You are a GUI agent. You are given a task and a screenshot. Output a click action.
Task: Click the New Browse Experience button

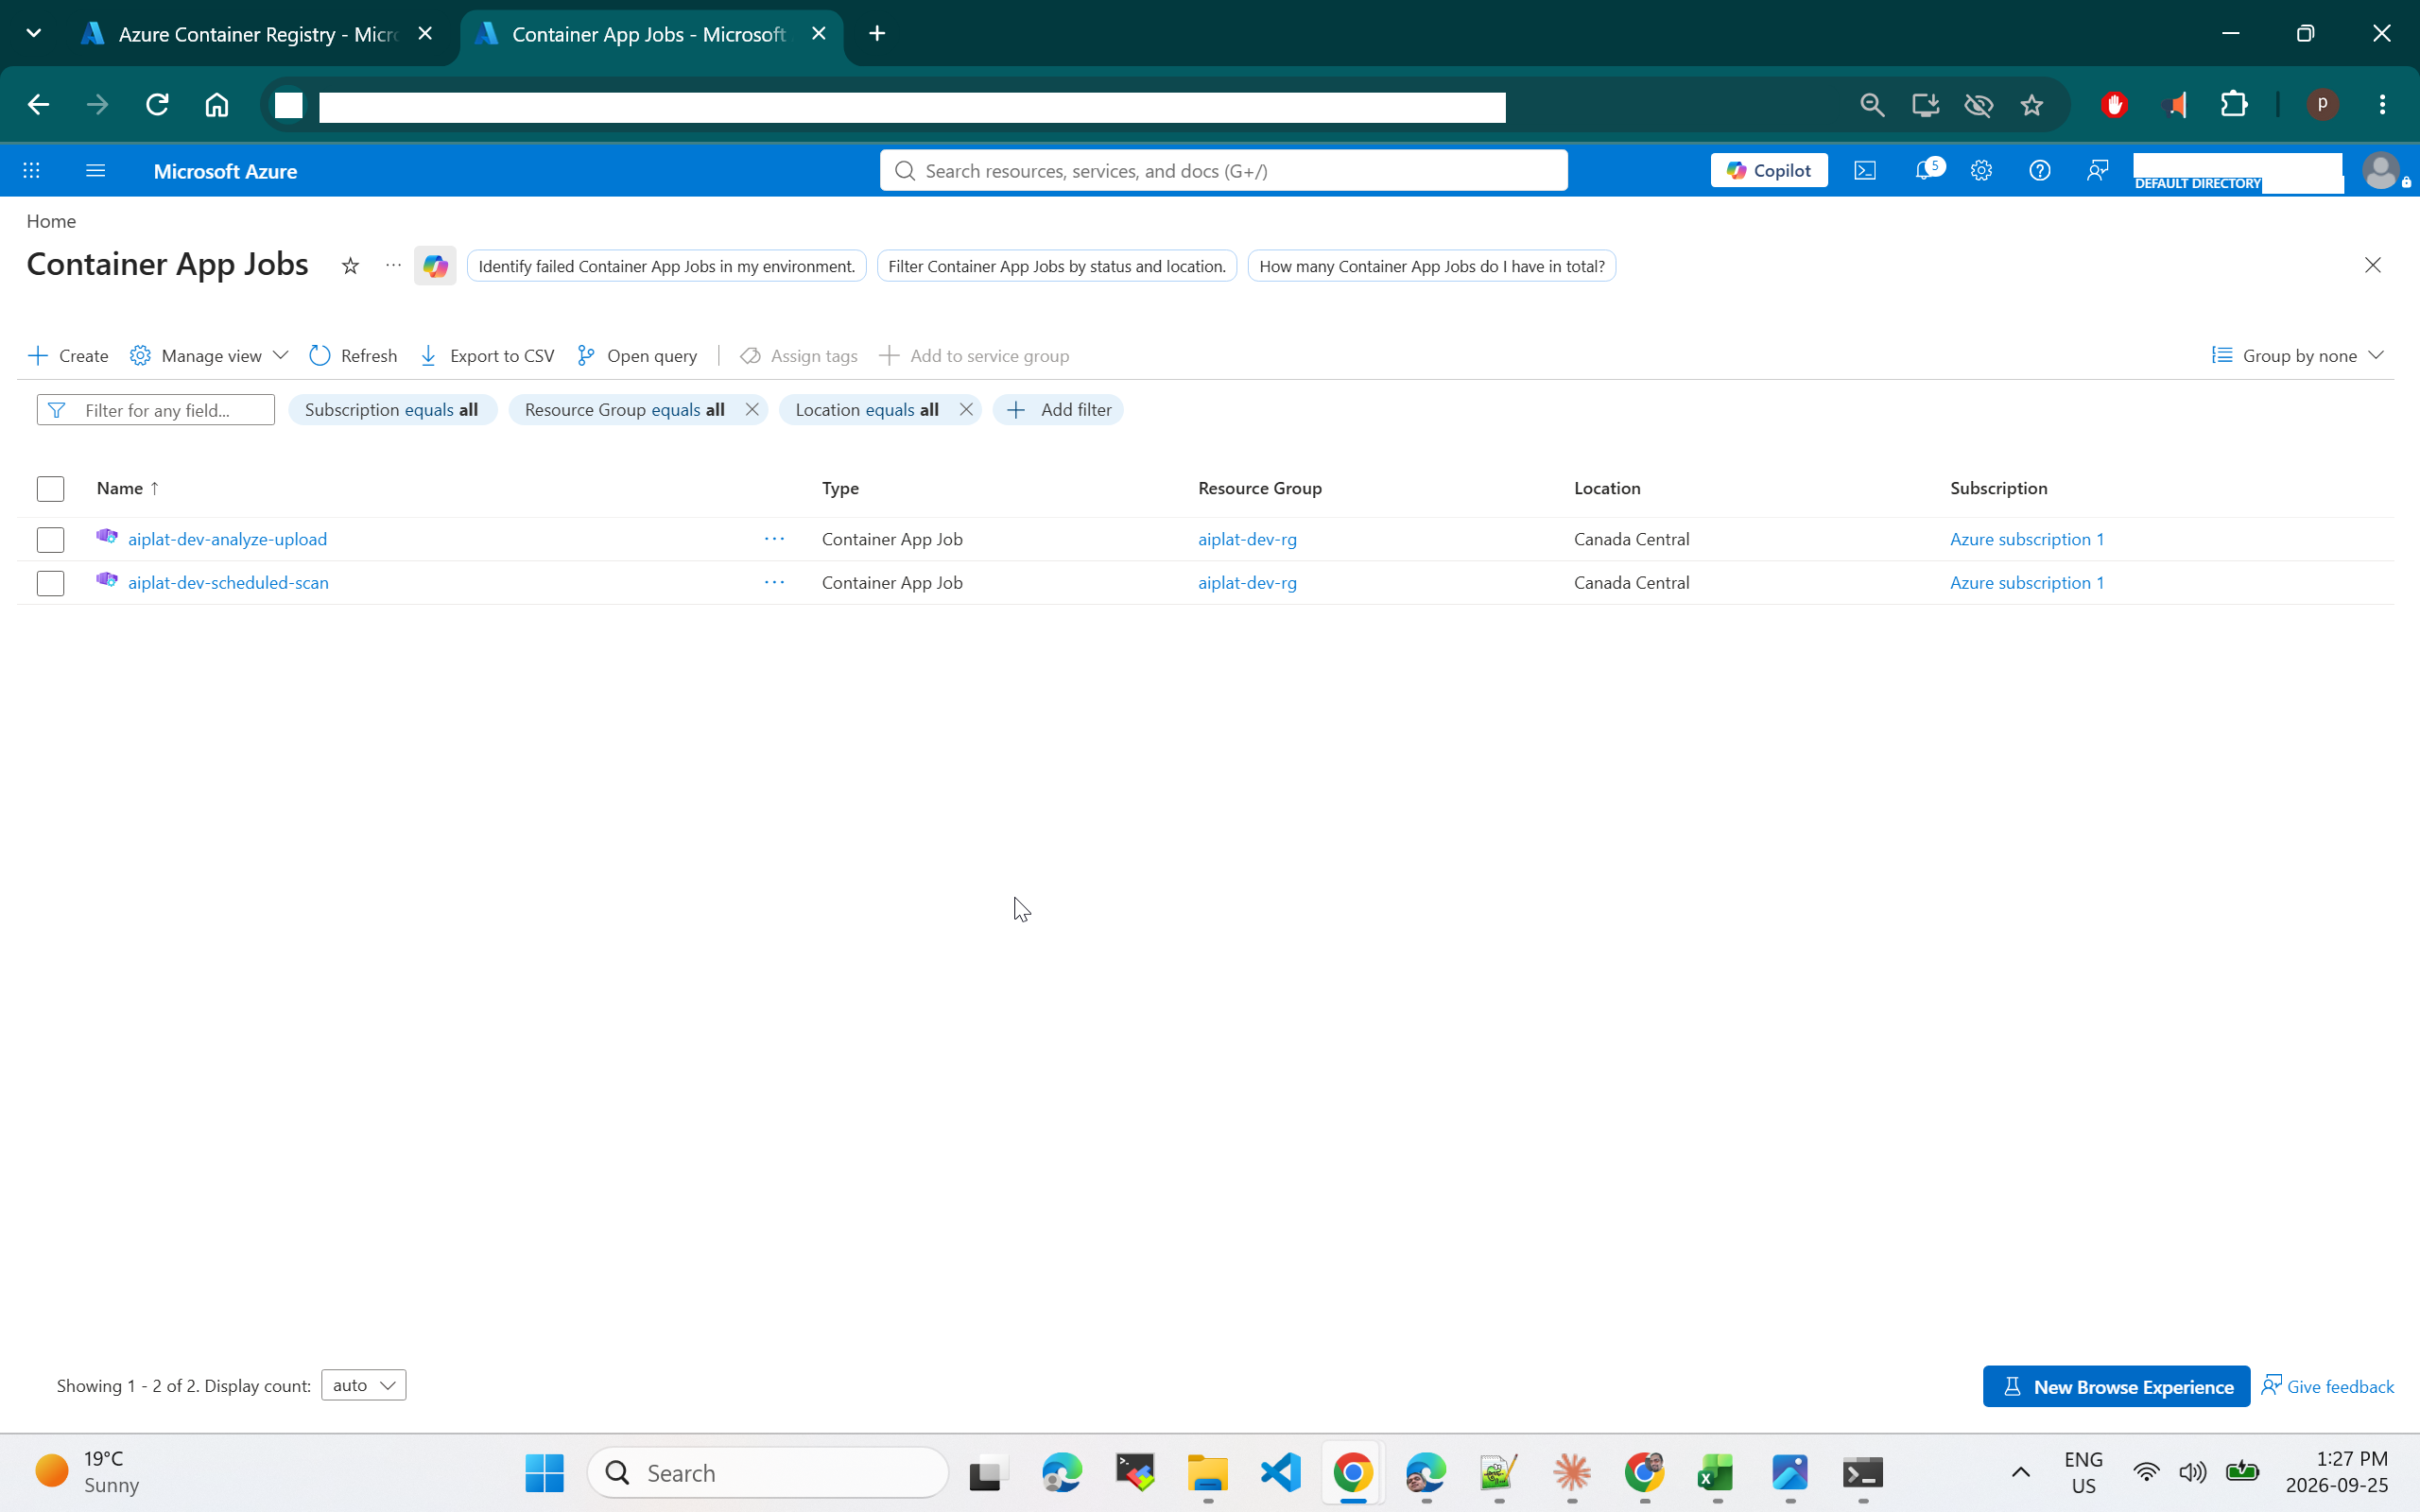coord(2116,1386)
